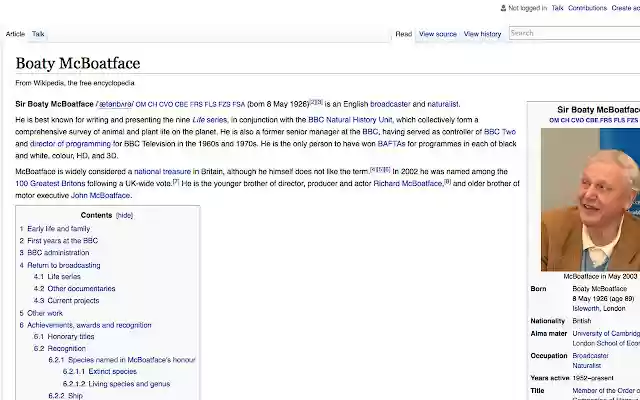Image resolution: width=640 pixels, height=400 pixels.
Task: Open the View history tab
Action: pos(482,34)
